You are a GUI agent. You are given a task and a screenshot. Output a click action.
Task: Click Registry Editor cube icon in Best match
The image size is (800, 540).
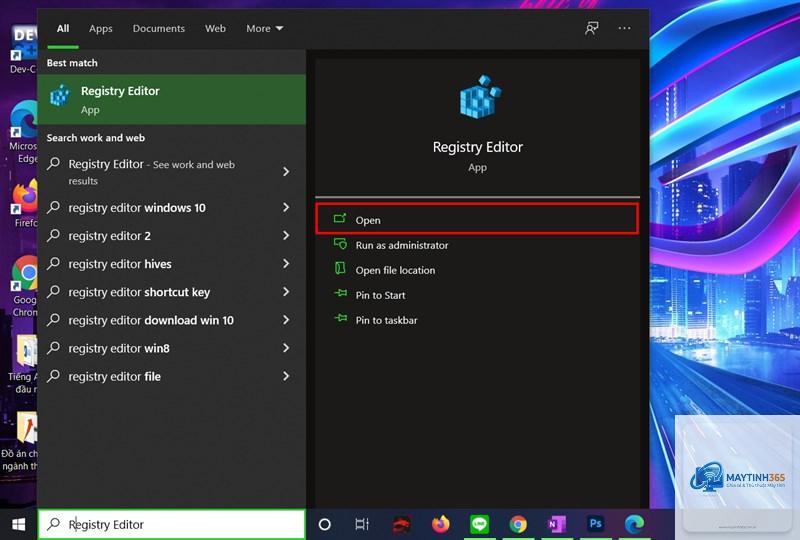pyautogui.click(x=60, y=95)
